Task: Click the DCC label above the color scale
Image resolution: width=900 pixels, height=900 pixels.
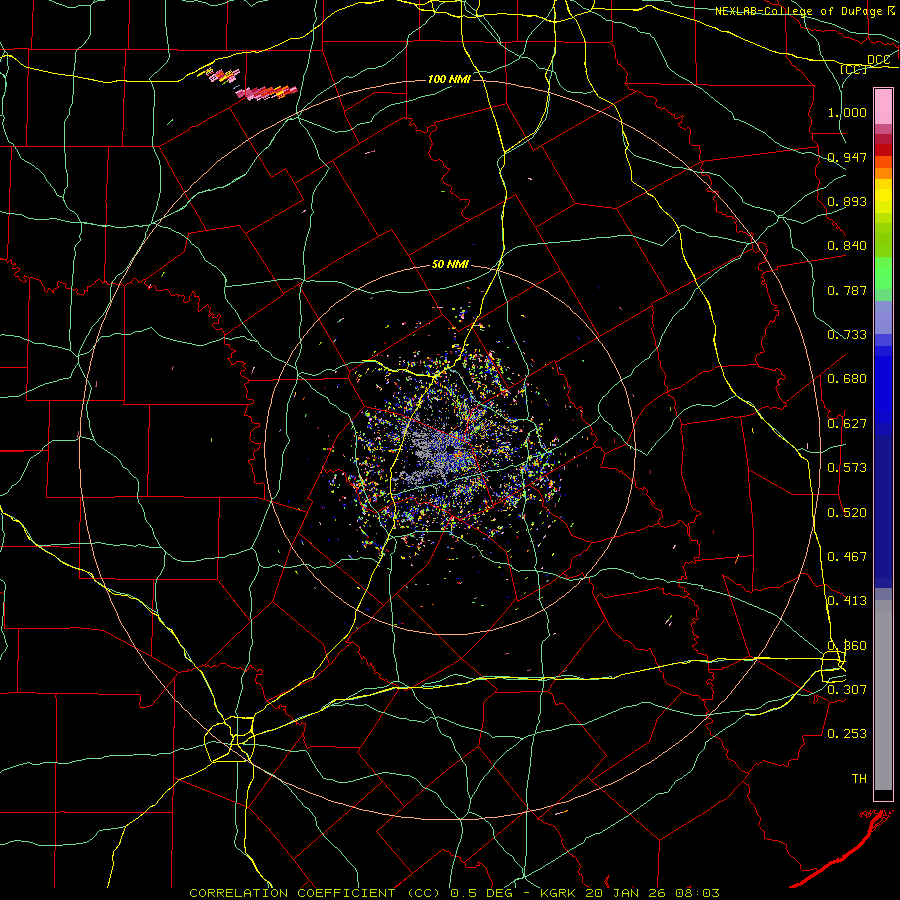Action: click(x=878, y=60)
